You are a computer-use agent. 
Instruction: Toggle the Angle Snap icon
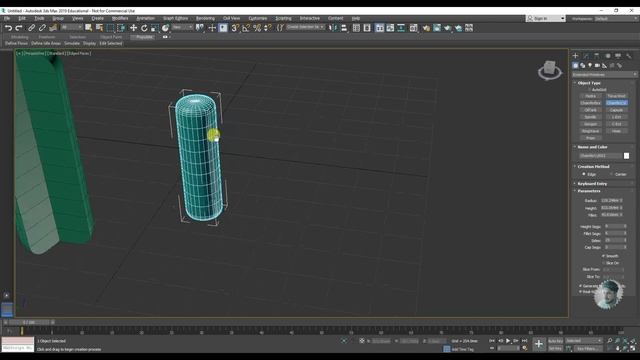point(246,28)
